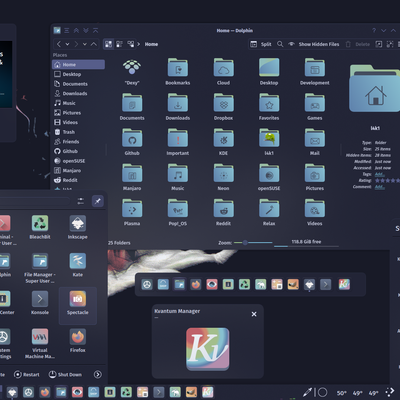Click the Restart button in the launcher
This screenshot has height=400, width=400.
(27, 374)
